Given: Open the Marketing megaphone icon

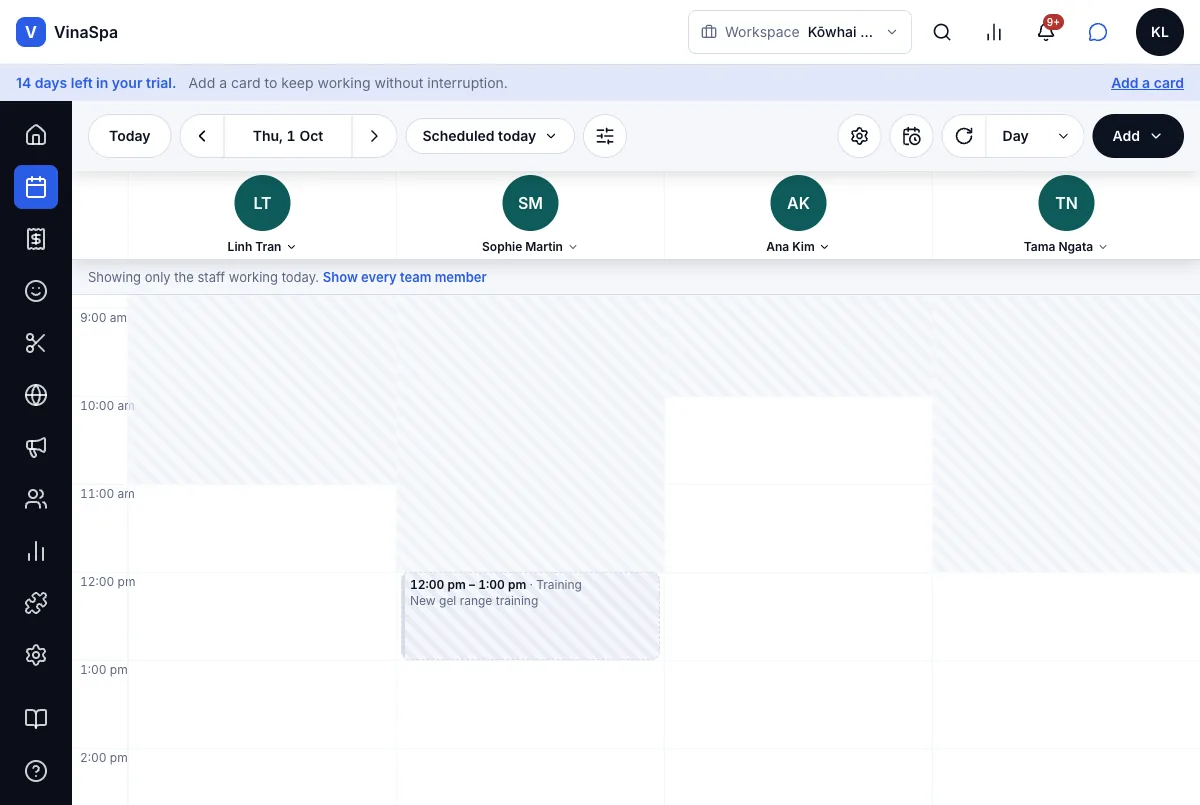Looking at the screenshot, I should (36, 447).
